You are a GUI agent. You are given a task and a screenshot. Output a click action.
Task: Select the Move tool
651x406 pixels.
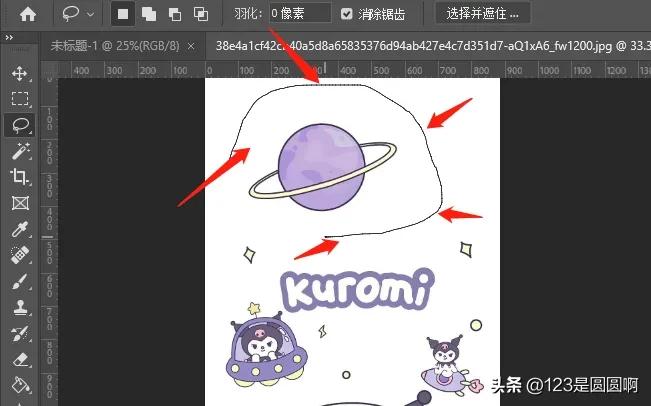(20, 74)
